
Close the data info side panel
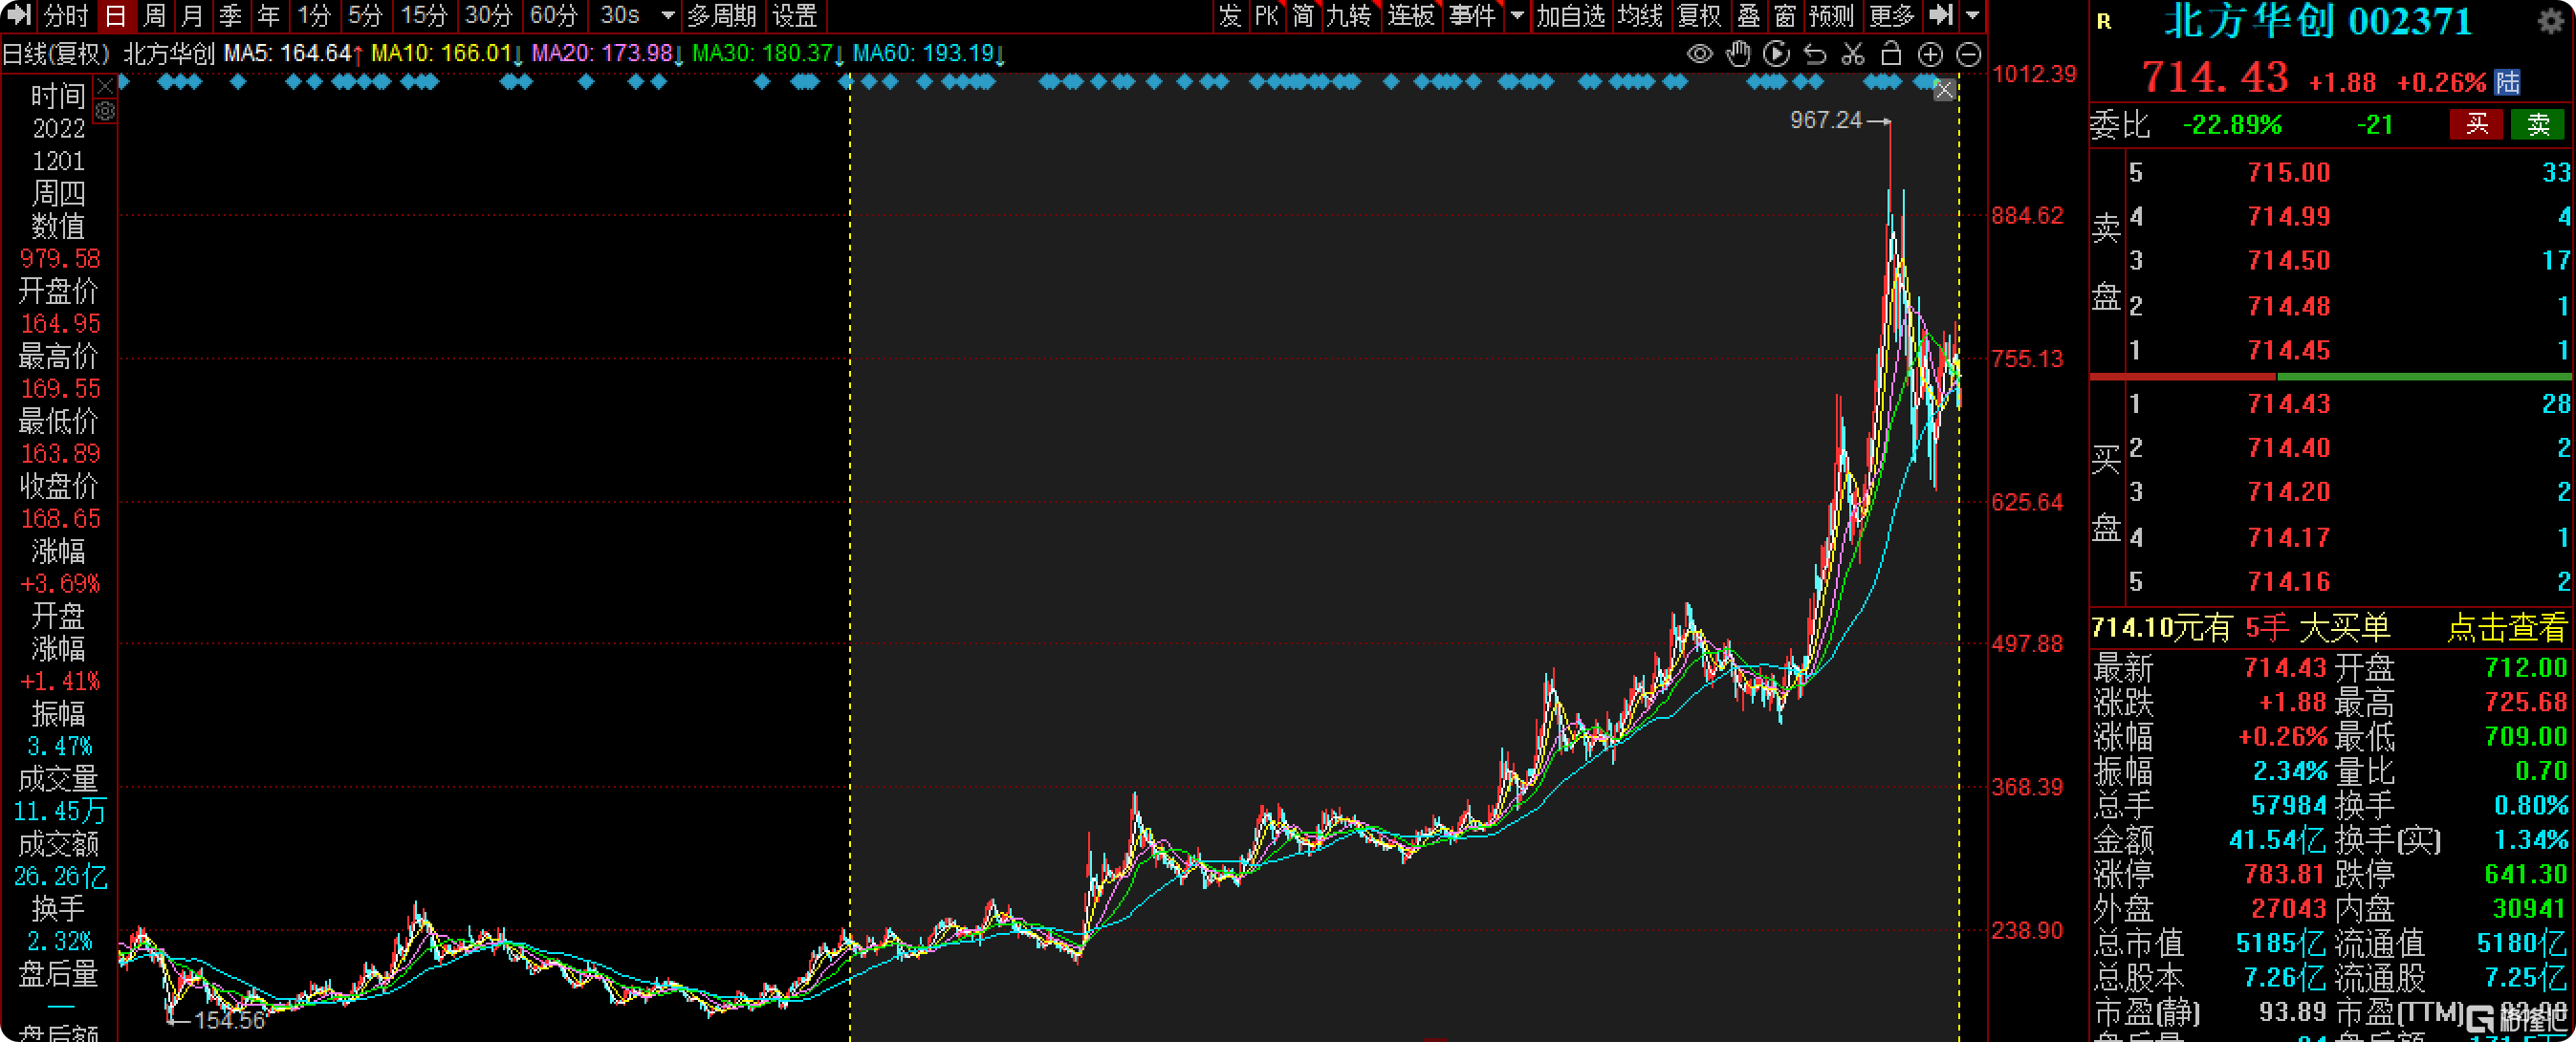pyautogui.click(x=105, y=87)
